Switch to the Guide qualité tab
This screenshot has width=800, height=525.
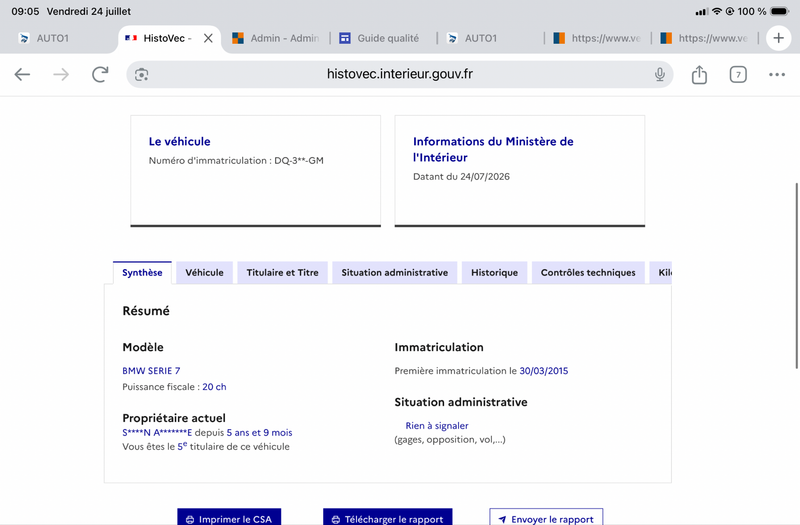380,38
